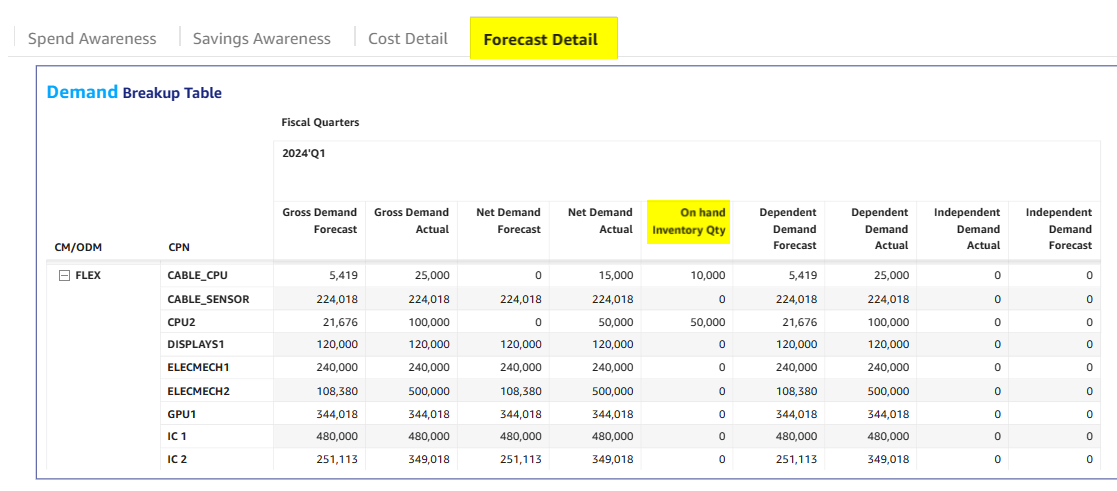Click ELECMECH2 net demand actual 500,000

(x=611, y=391)
